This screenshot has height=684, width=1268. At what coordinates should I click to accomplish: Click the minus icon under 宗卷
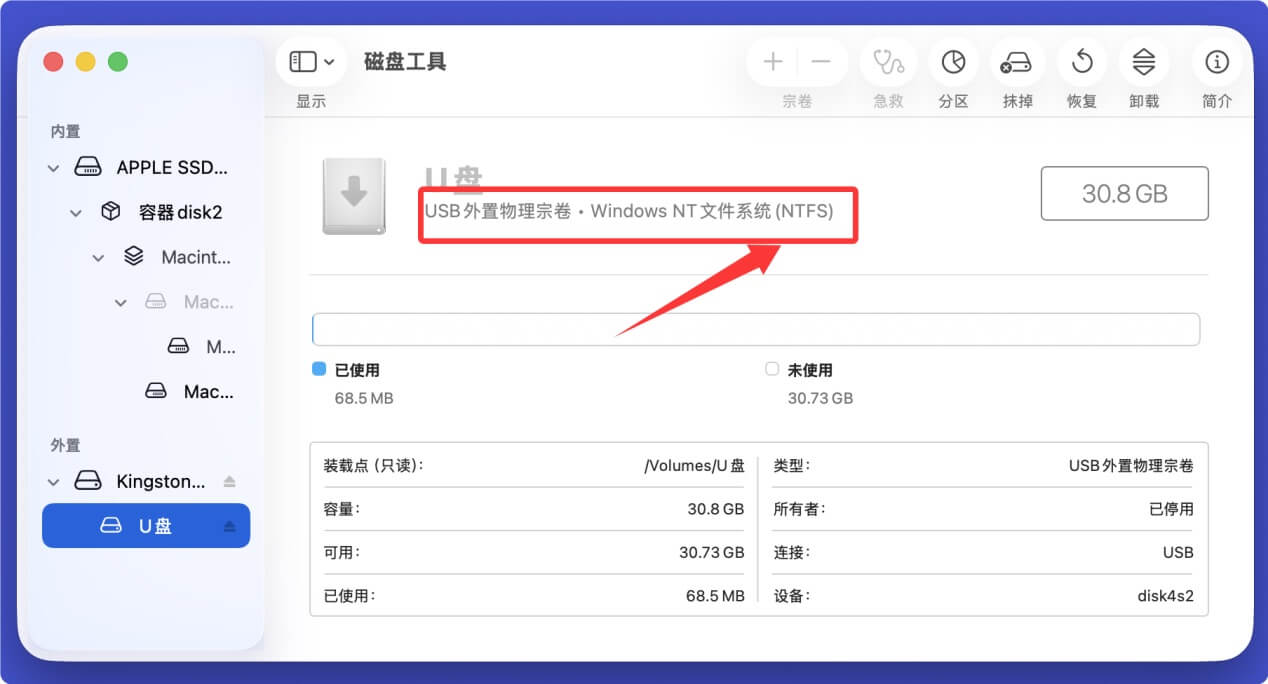822,62
